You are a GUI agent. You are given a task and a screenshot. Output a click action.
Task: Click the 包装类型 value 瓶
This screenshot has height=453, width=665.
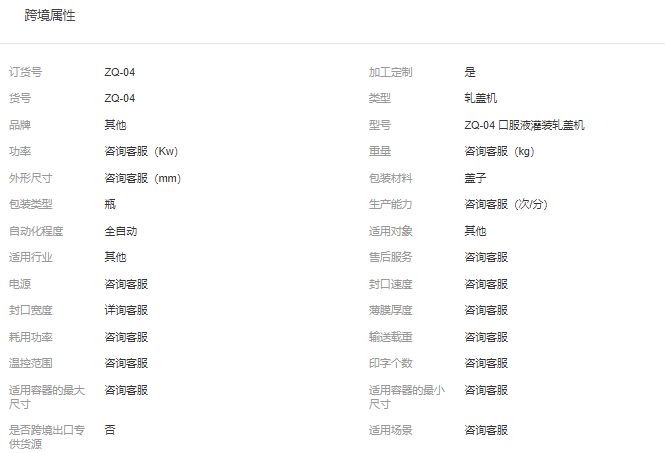pyautogui.click(x=110, y=204)
